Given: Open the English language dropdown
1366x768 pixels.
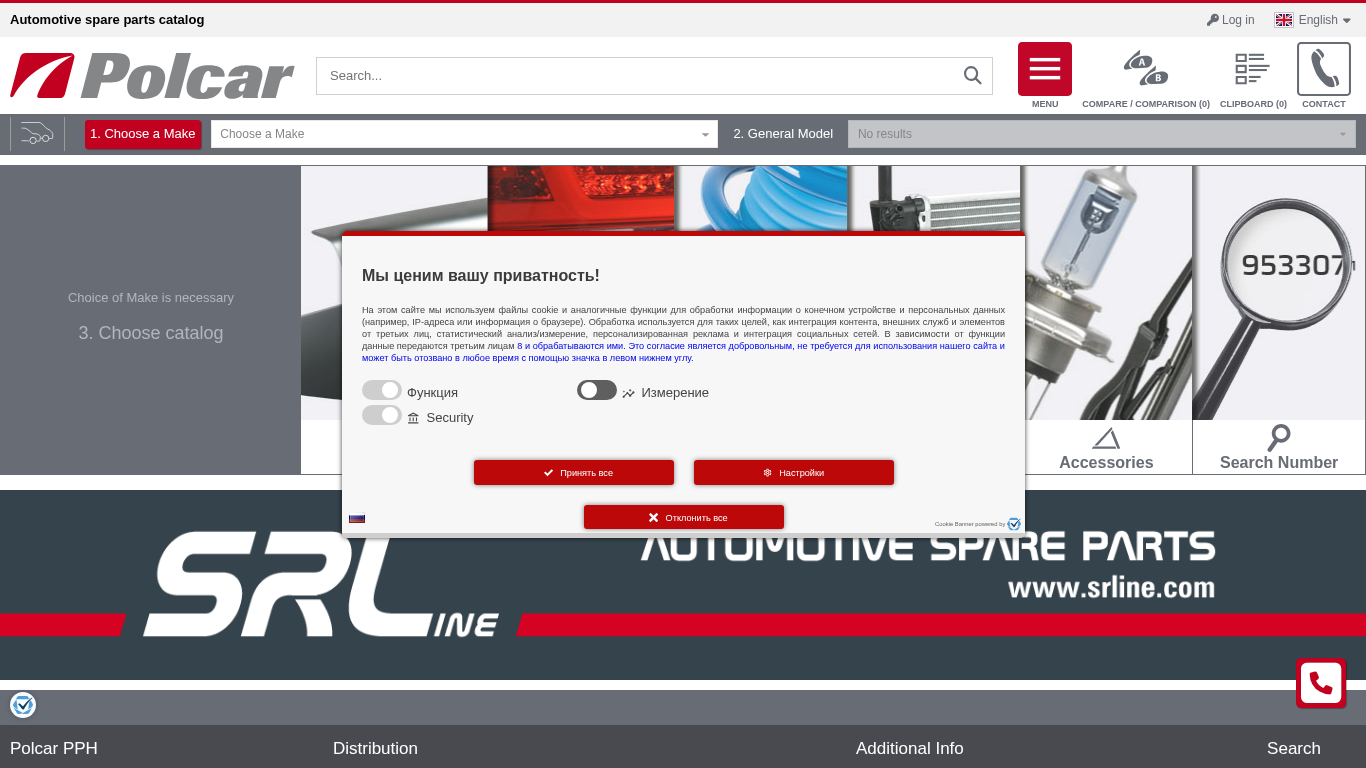Looking at the screenshot, I should tap(1313, 20).
